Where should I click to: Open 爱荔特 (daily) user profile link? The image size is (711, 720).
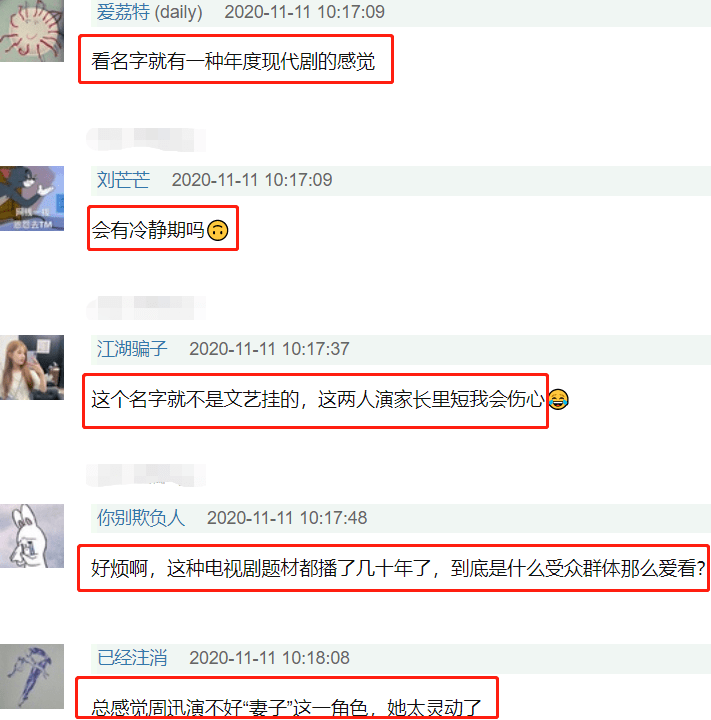click(x=149, y=12)
